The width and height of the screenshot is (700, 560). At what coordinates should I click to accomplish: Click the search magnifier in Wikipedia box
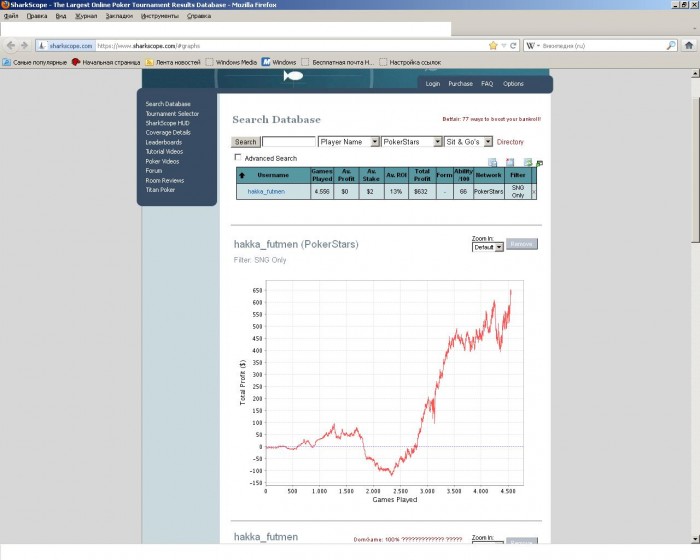tap(671, 46)
